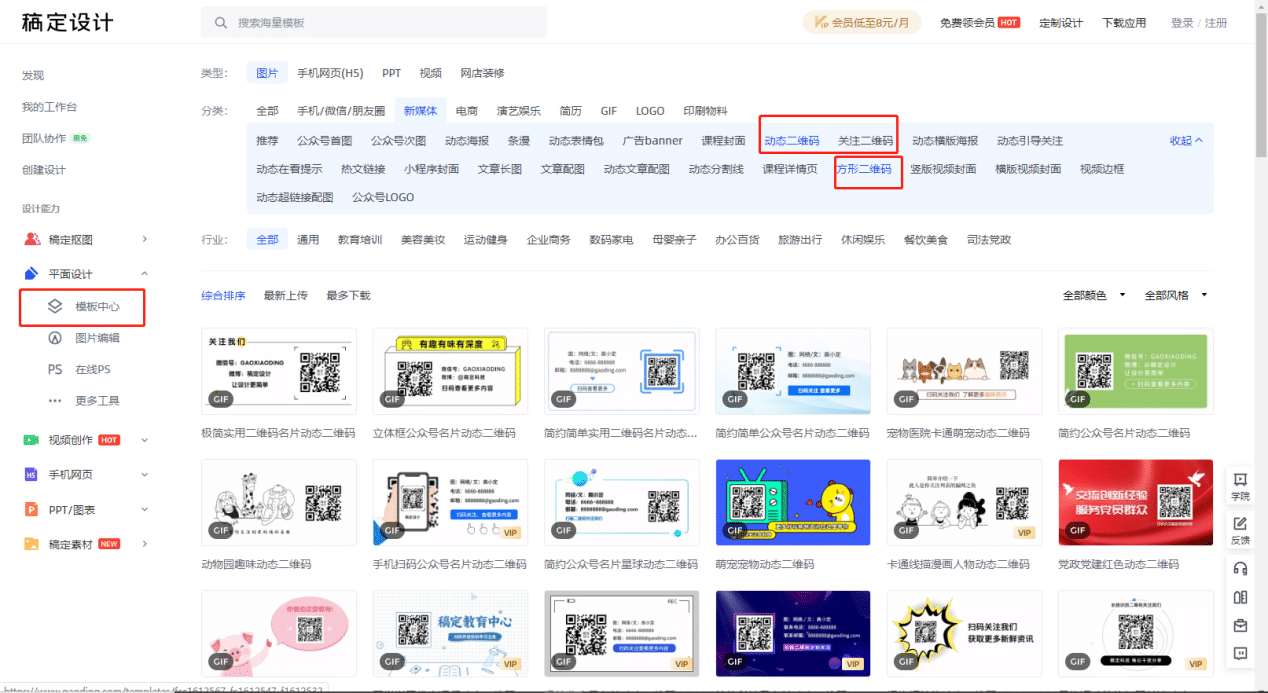Sort templates by 综合排序
The width and height of the screenshot is (1268, 693).
tap(223, 295)
